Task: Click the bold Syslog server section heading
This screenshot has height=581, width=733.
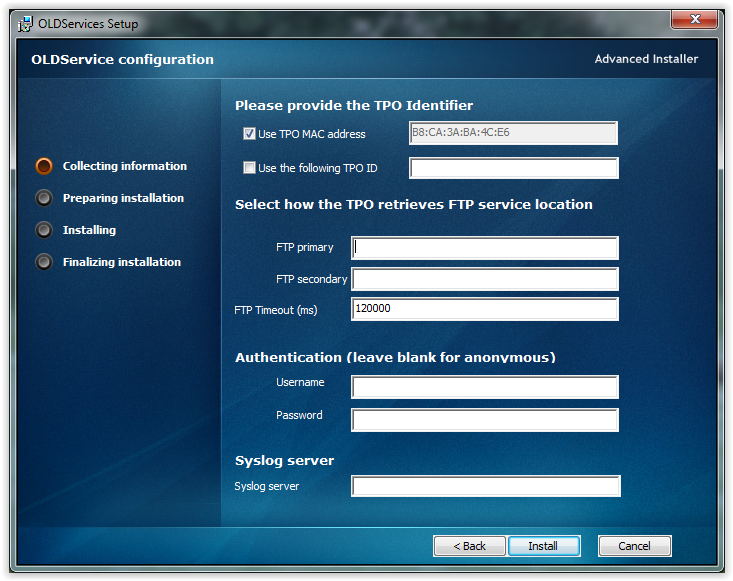Action: pos(284,461)
